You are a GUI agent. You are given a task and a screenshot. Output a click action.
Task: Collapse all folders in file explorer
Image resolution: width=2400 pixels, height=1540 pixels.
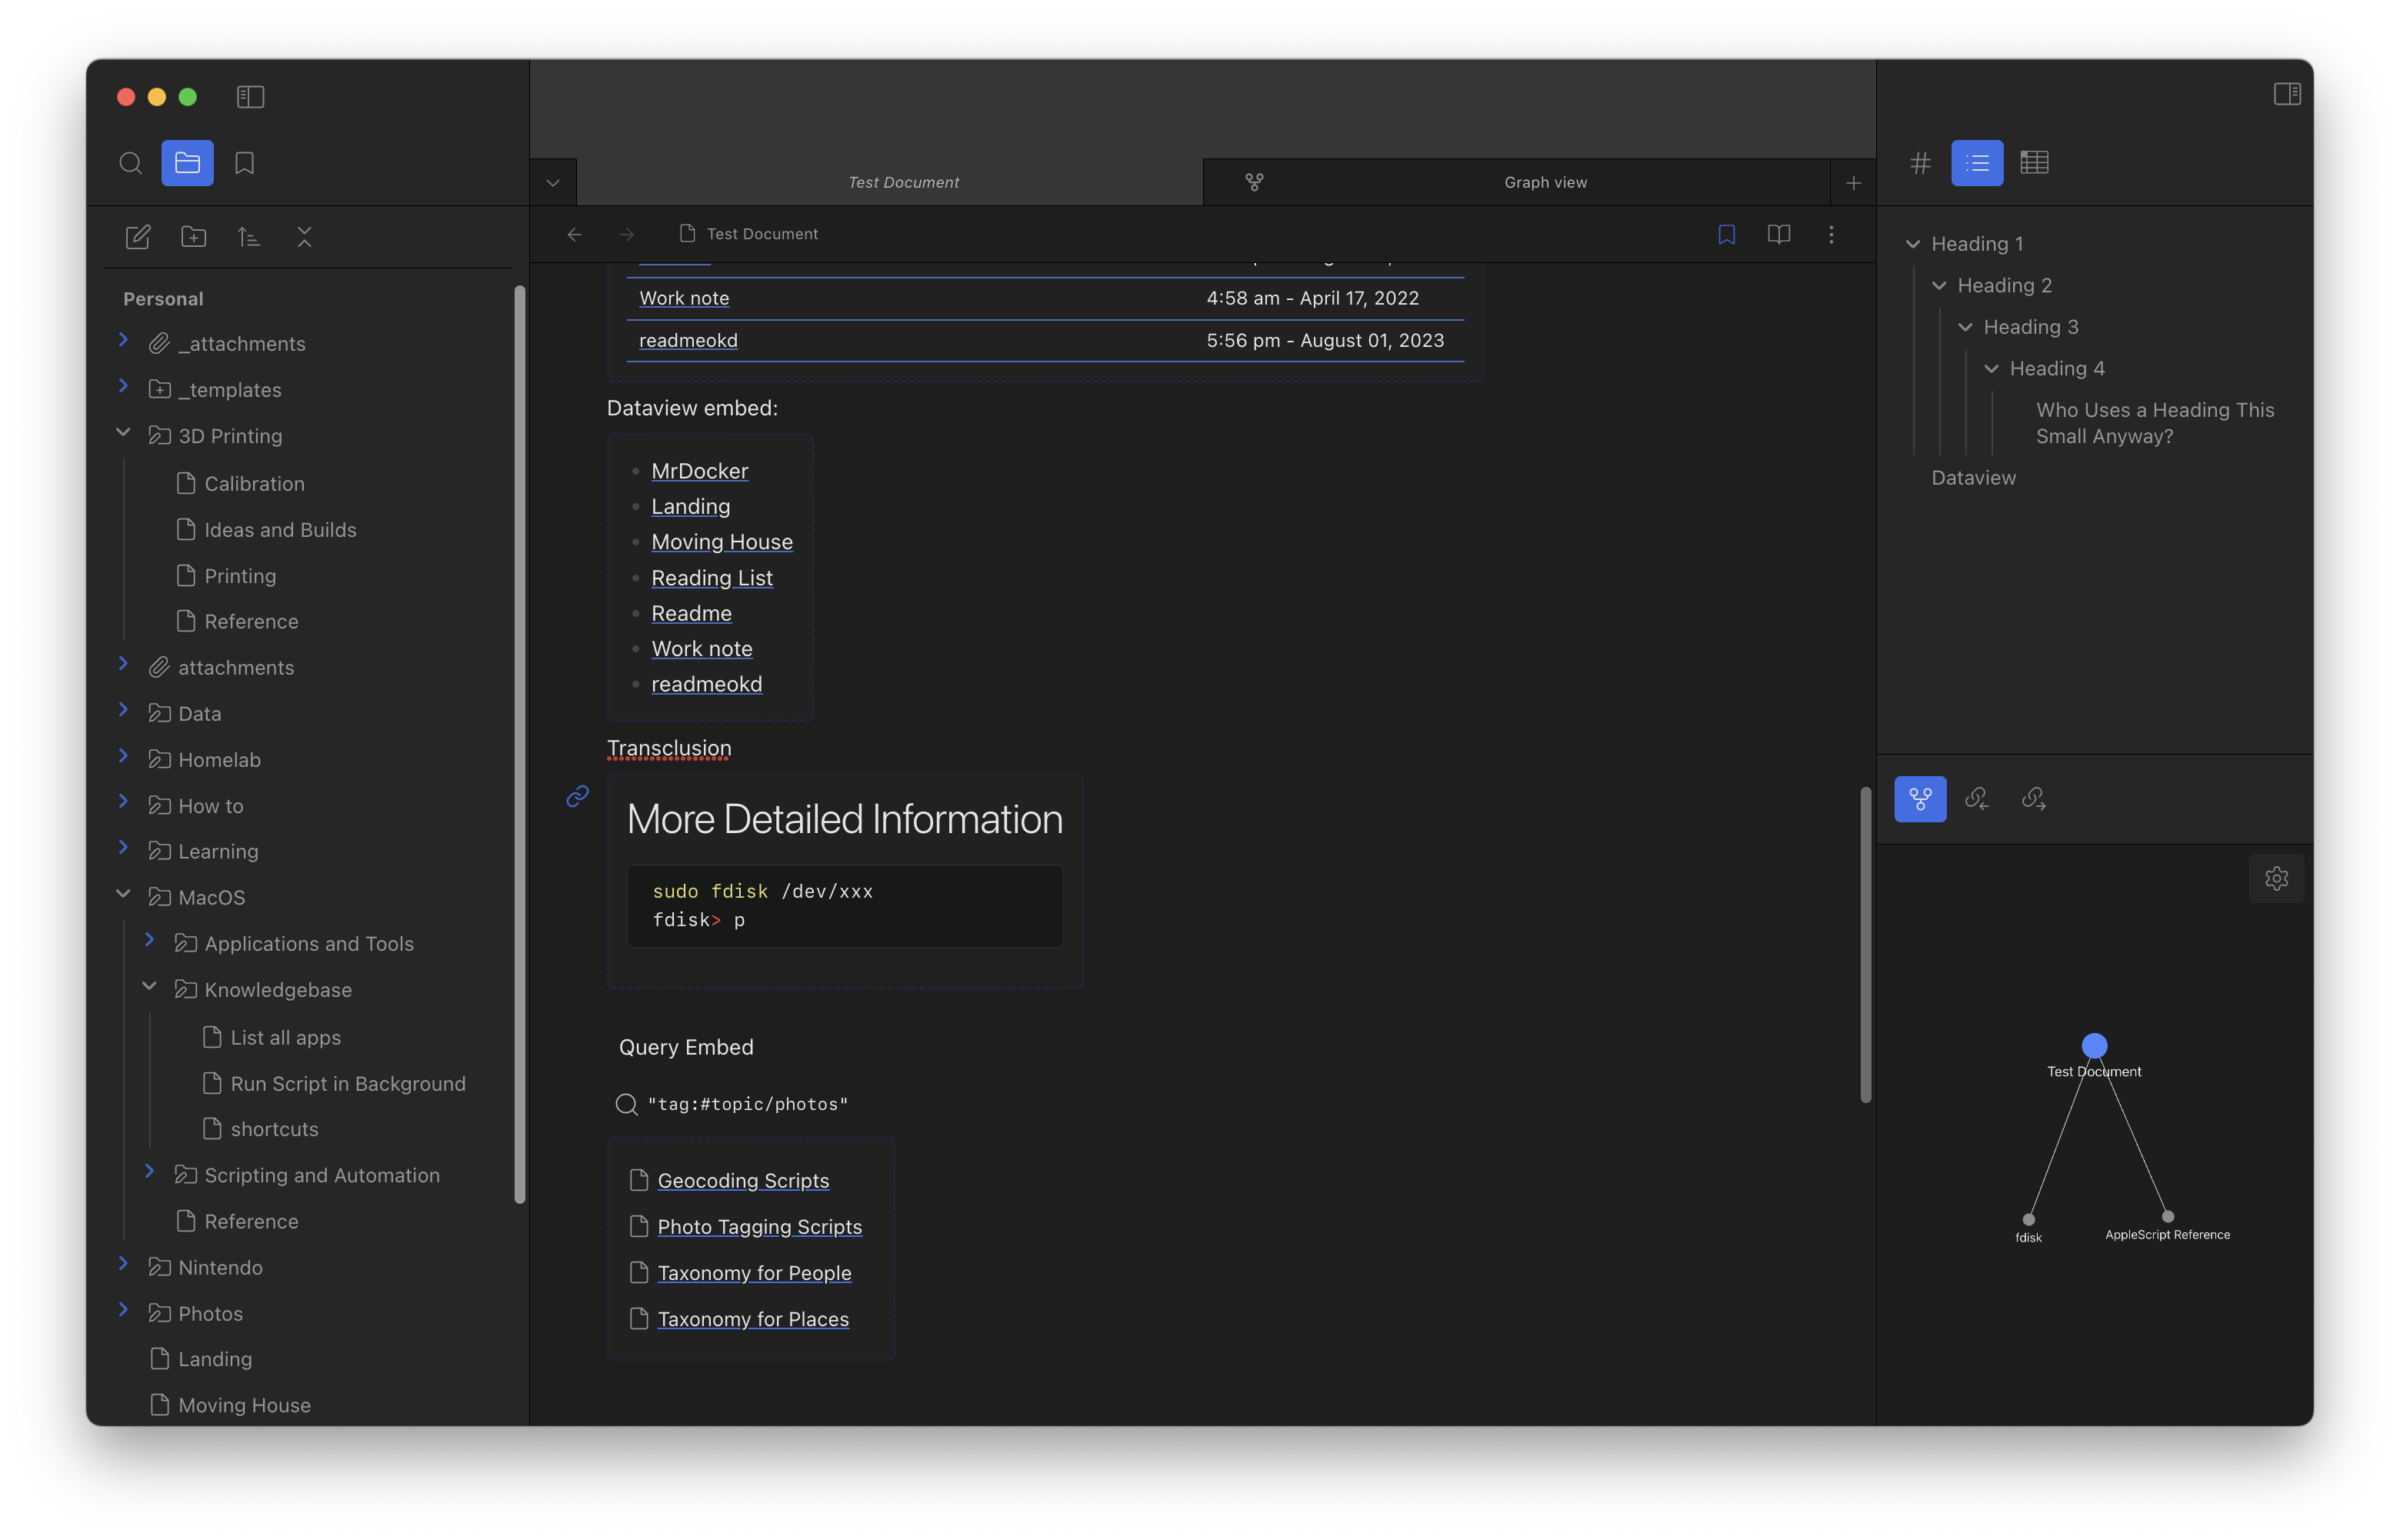tap(304, 237)
